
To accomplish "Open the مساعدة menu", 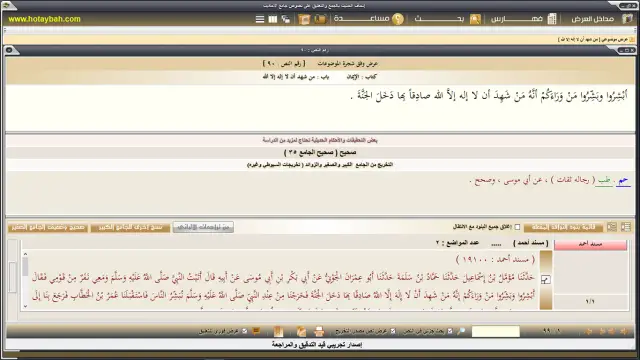I will click(x=361, y=19).
